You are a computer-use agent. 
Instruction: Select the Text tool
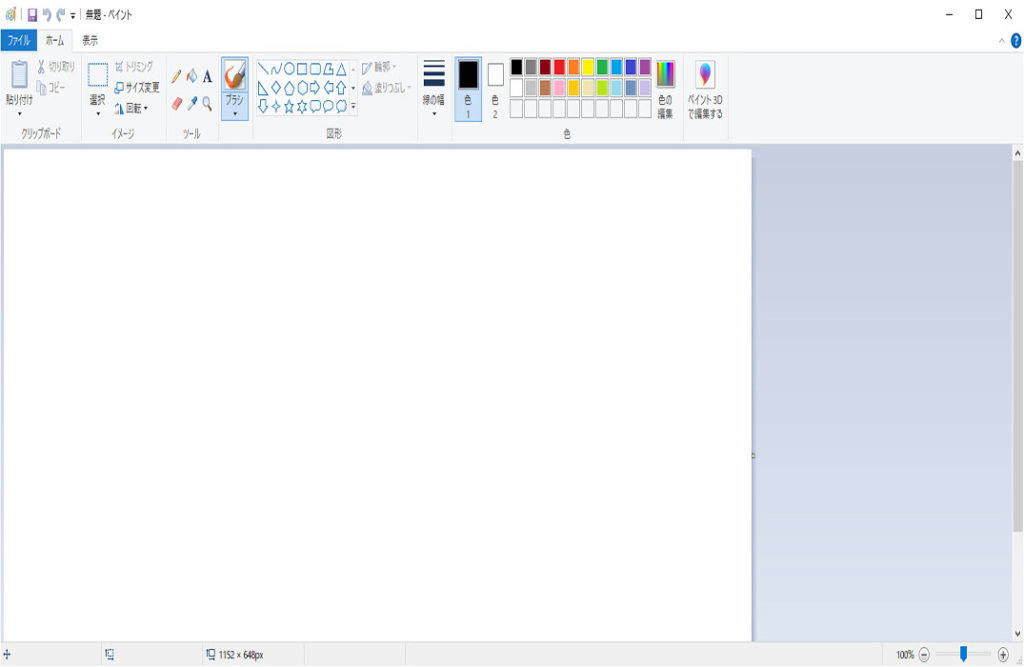pos(207,76)
